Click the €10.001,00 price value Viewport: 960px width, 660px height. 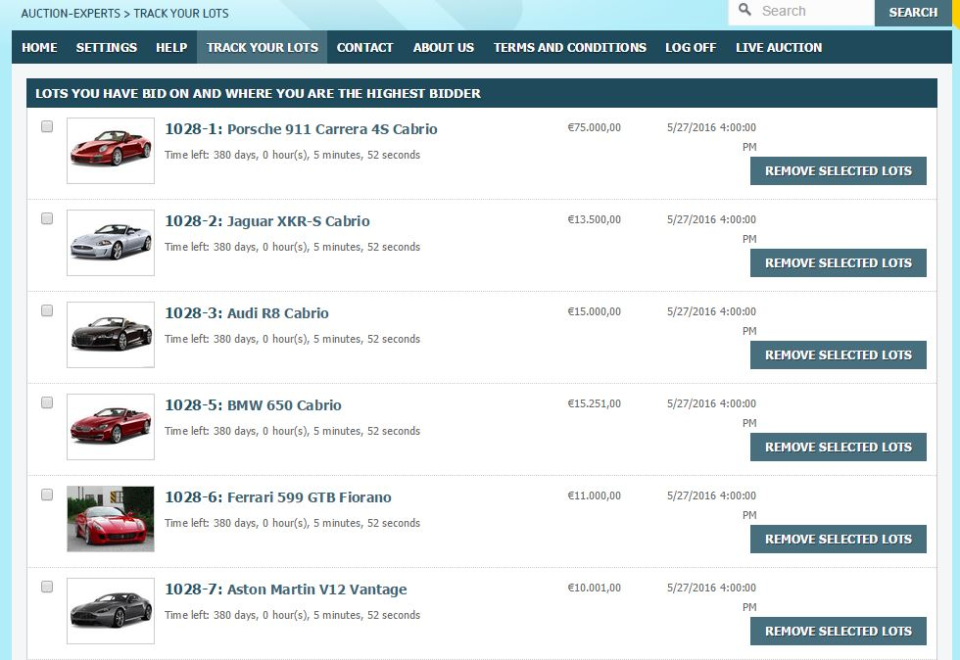[594, 588]
